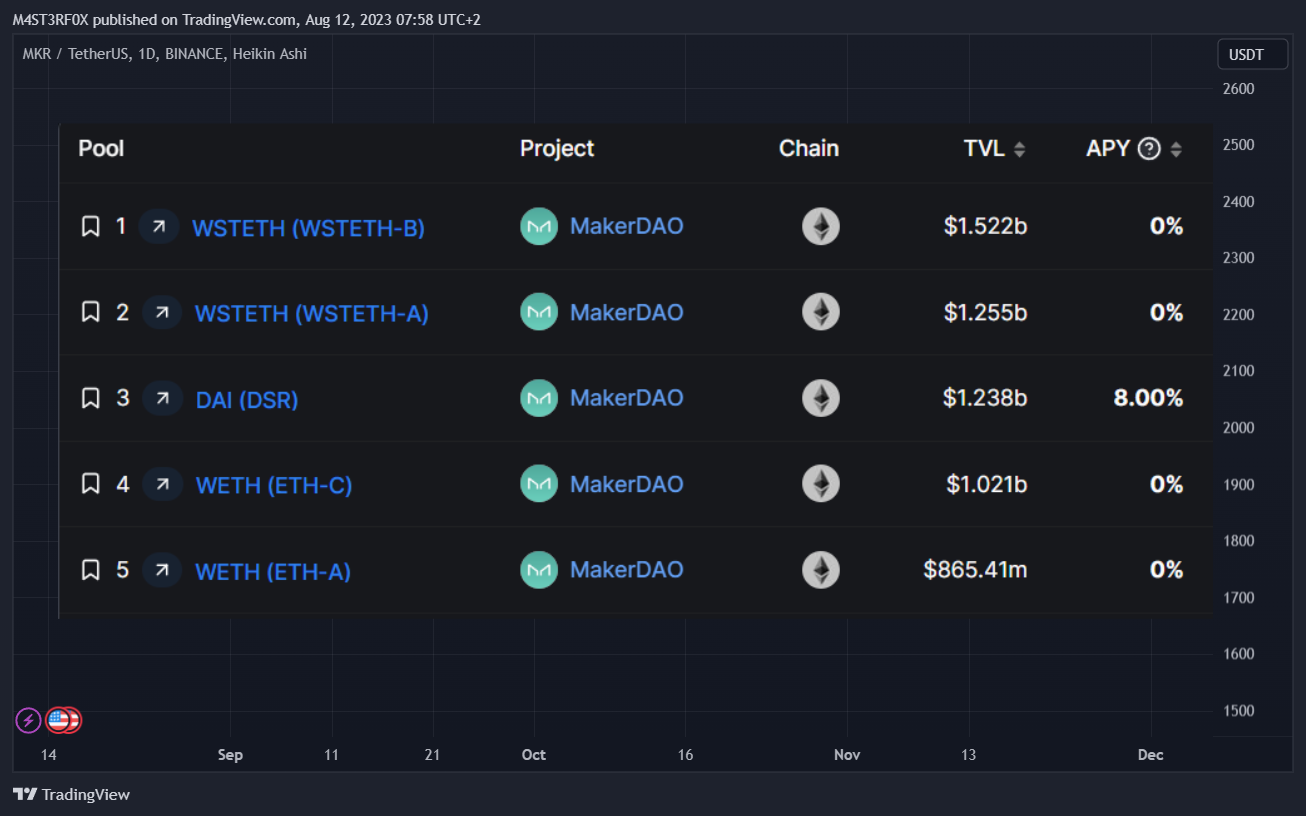
Task: Open external arrow for WETH (ETH-C) pool
Action: click(162, 485)
